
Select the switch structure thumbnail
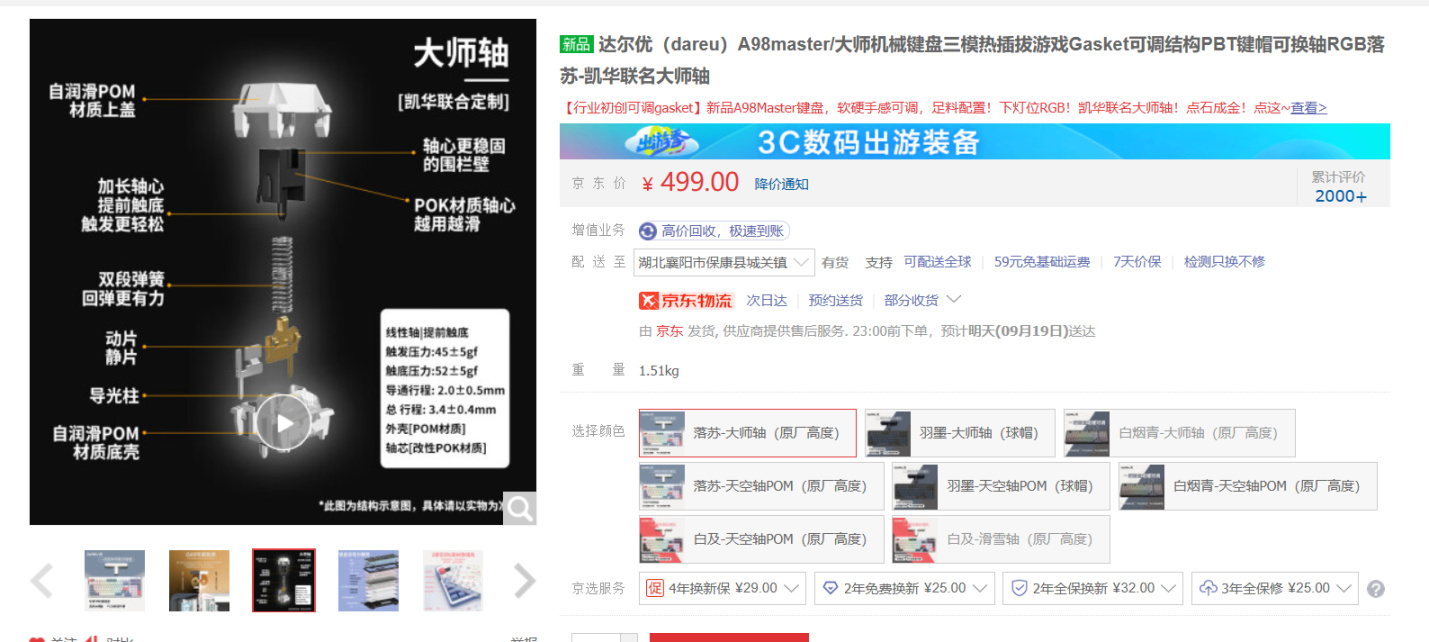284,580
